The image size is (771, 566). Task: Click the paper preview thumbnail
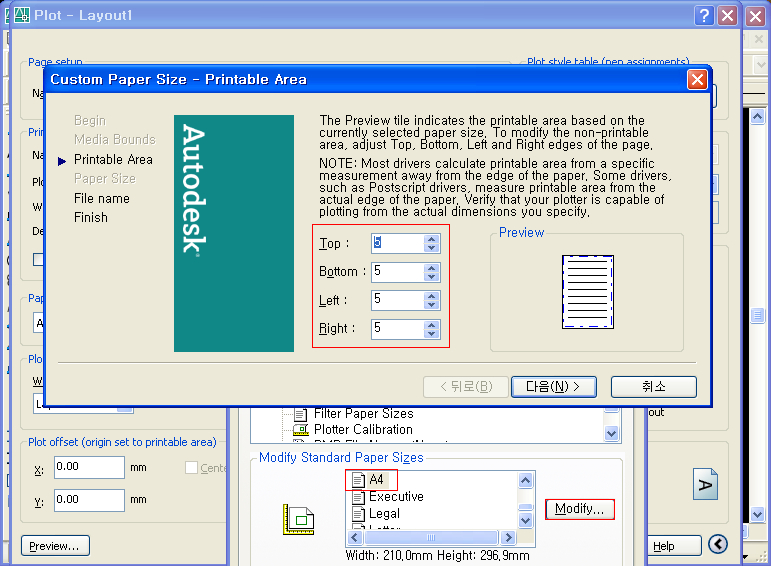[x=588, y=292]
